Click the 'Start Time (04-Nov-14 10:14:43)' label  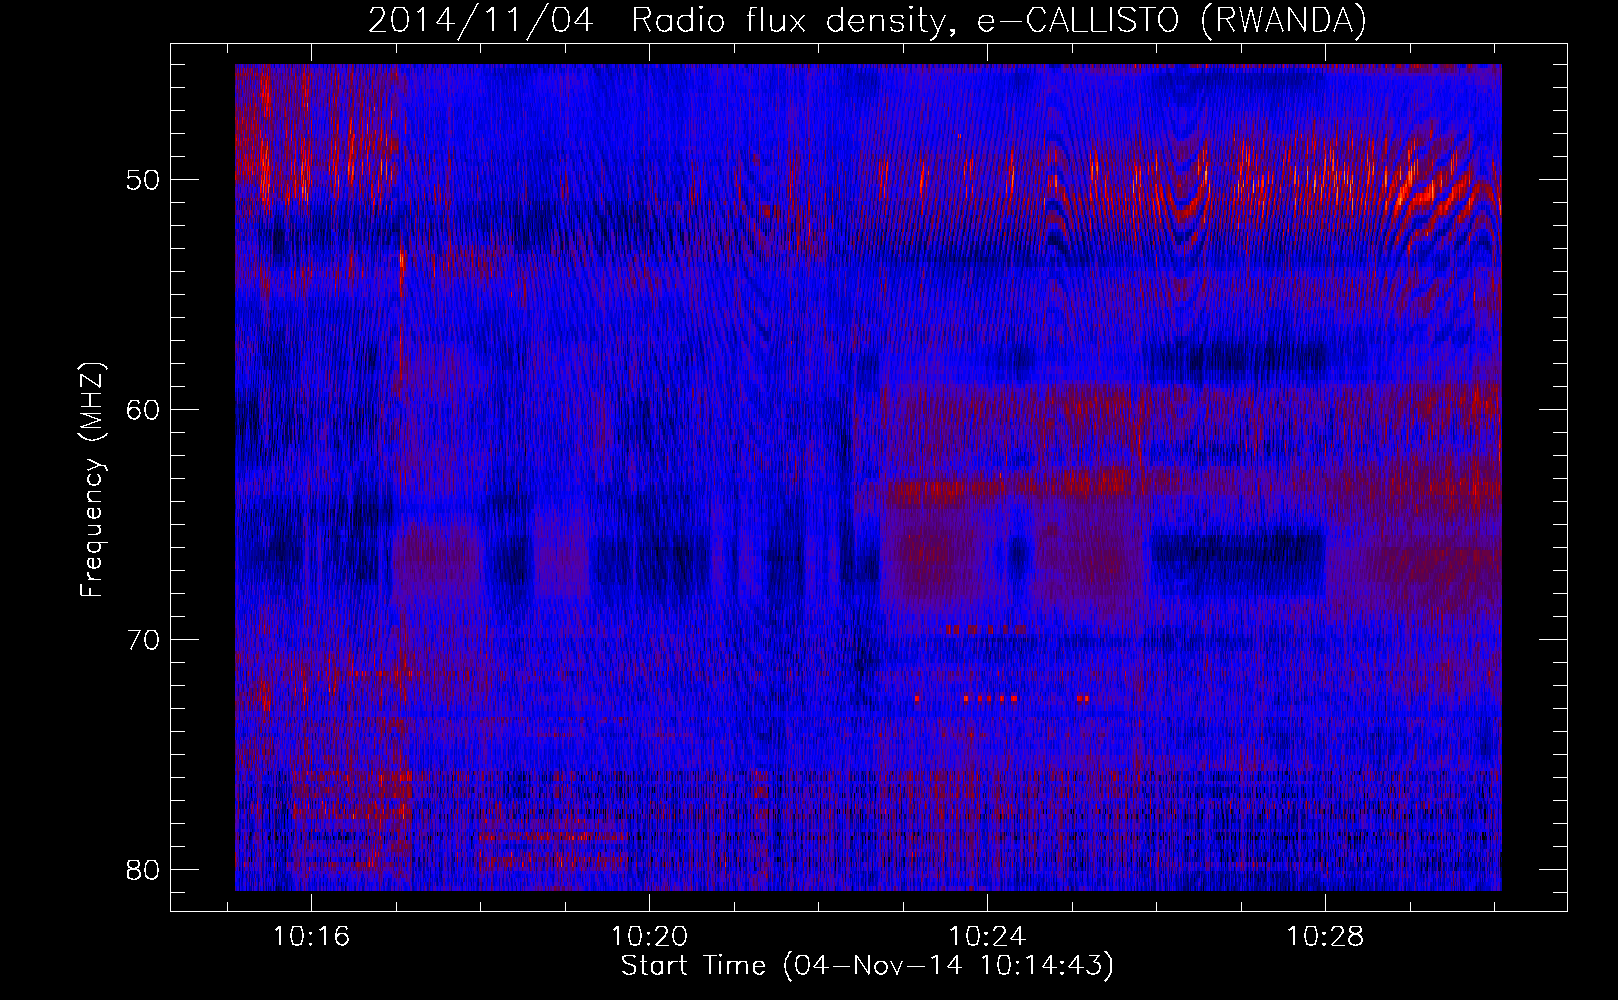pyautogui.click(x=867, y=966)
